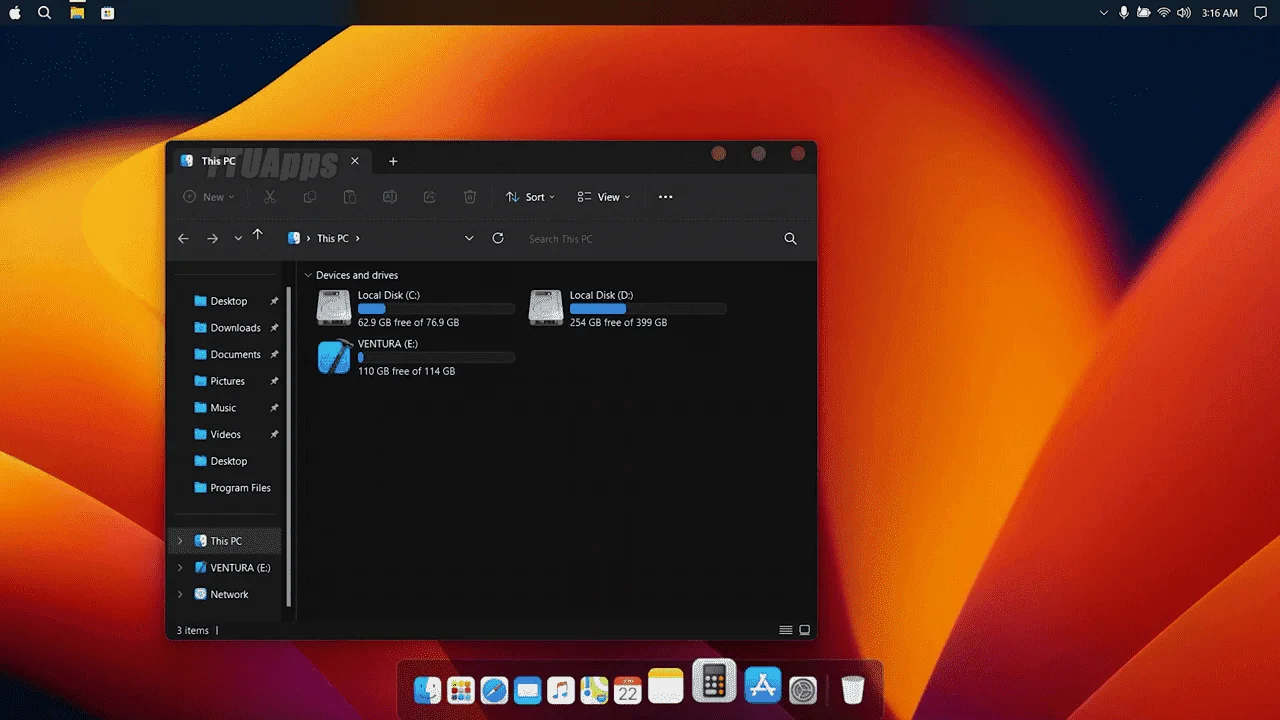
Task: Open Music app in the dock
Action: [561, 690]
